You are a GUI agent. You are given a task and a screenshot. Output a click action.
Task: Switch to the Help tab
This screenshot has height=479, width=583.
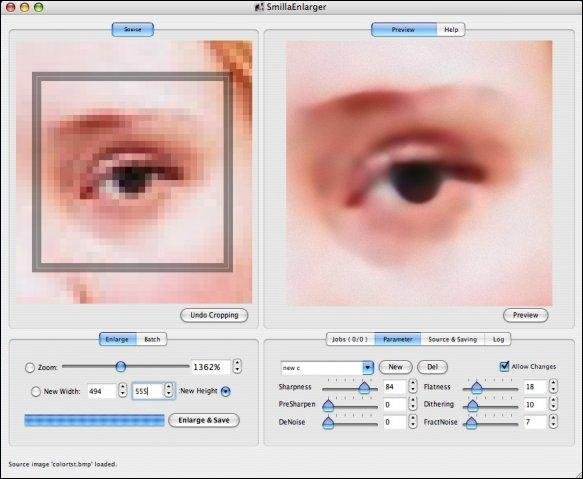click(451, 30)
